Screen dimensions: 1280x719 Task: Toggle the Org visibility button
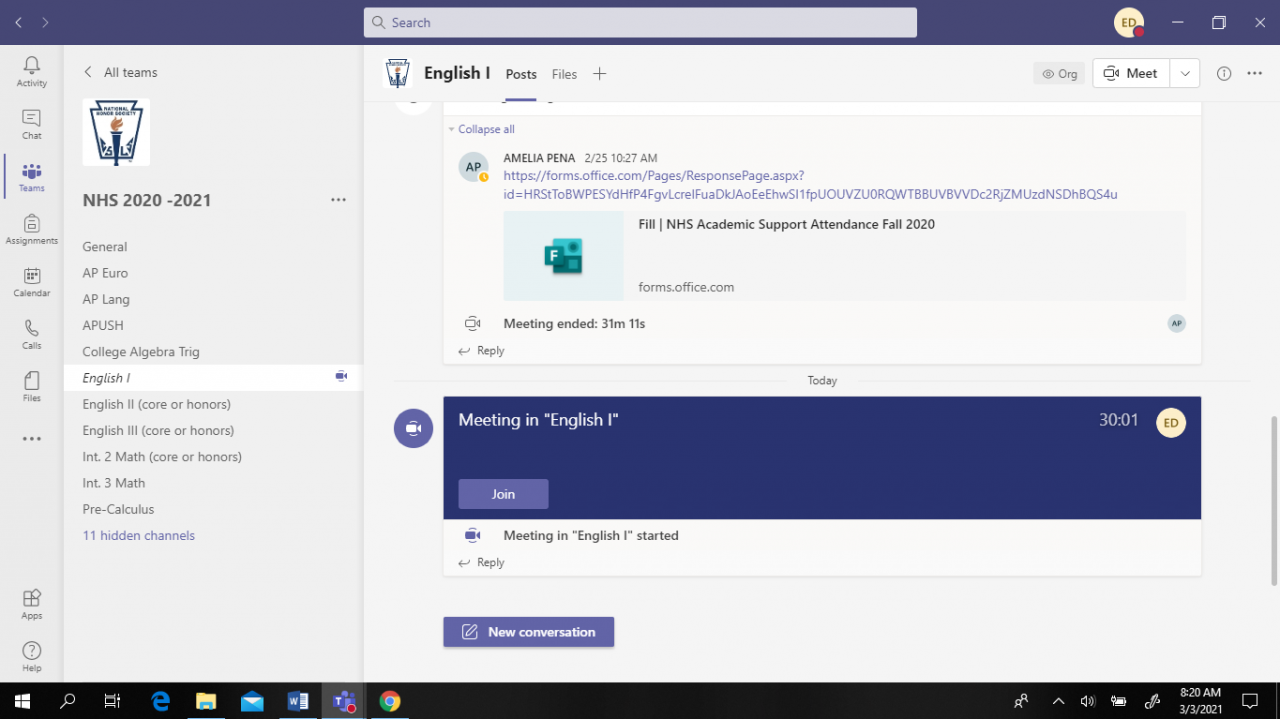1059,74
